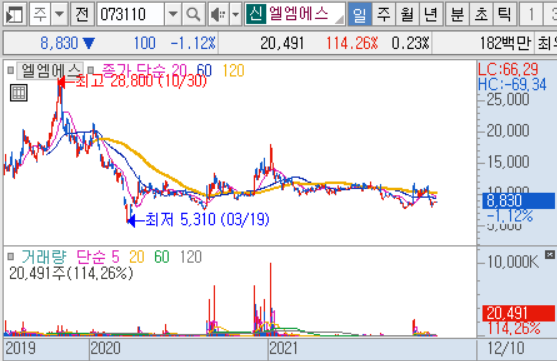Click stock code input field 073110

click(x=130, y=14)
